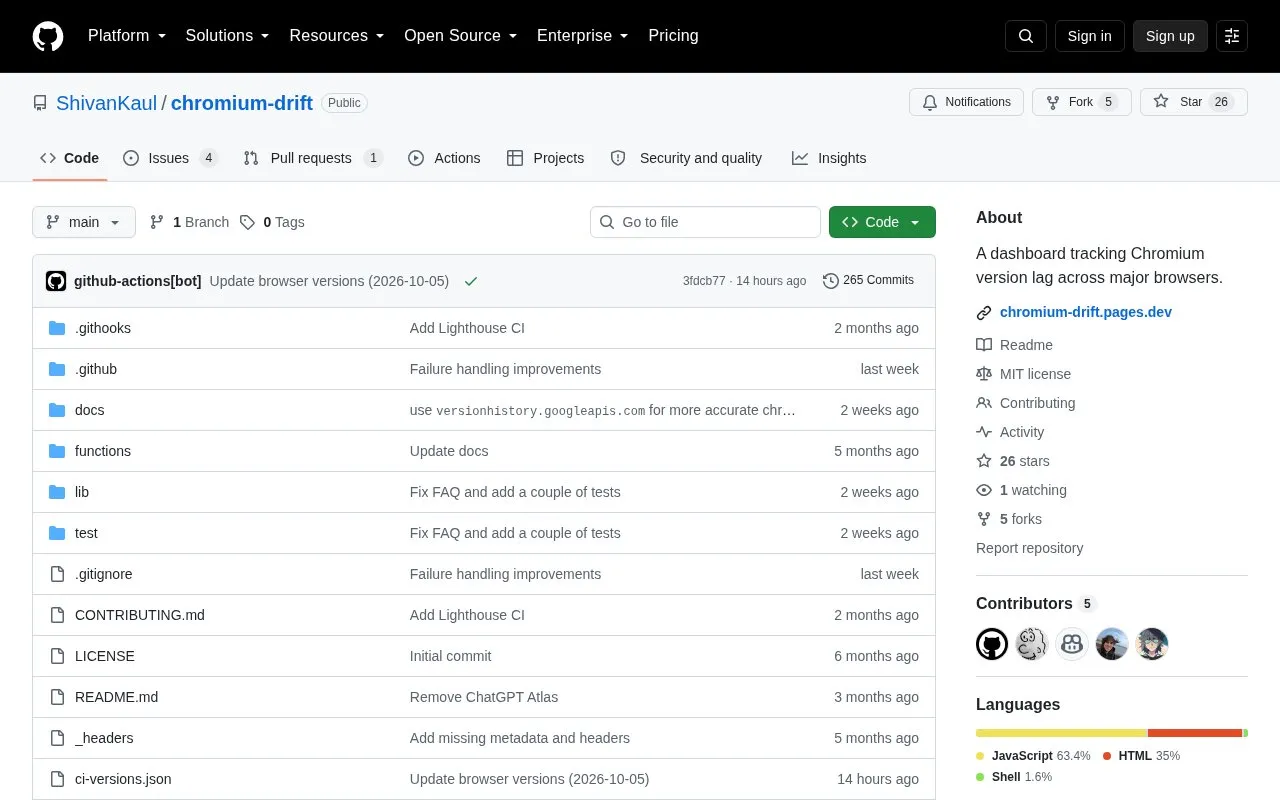Open the .gitignore file
This screenshot has height=800, width=1280.
pyautogui.click(x=104, y=574)
